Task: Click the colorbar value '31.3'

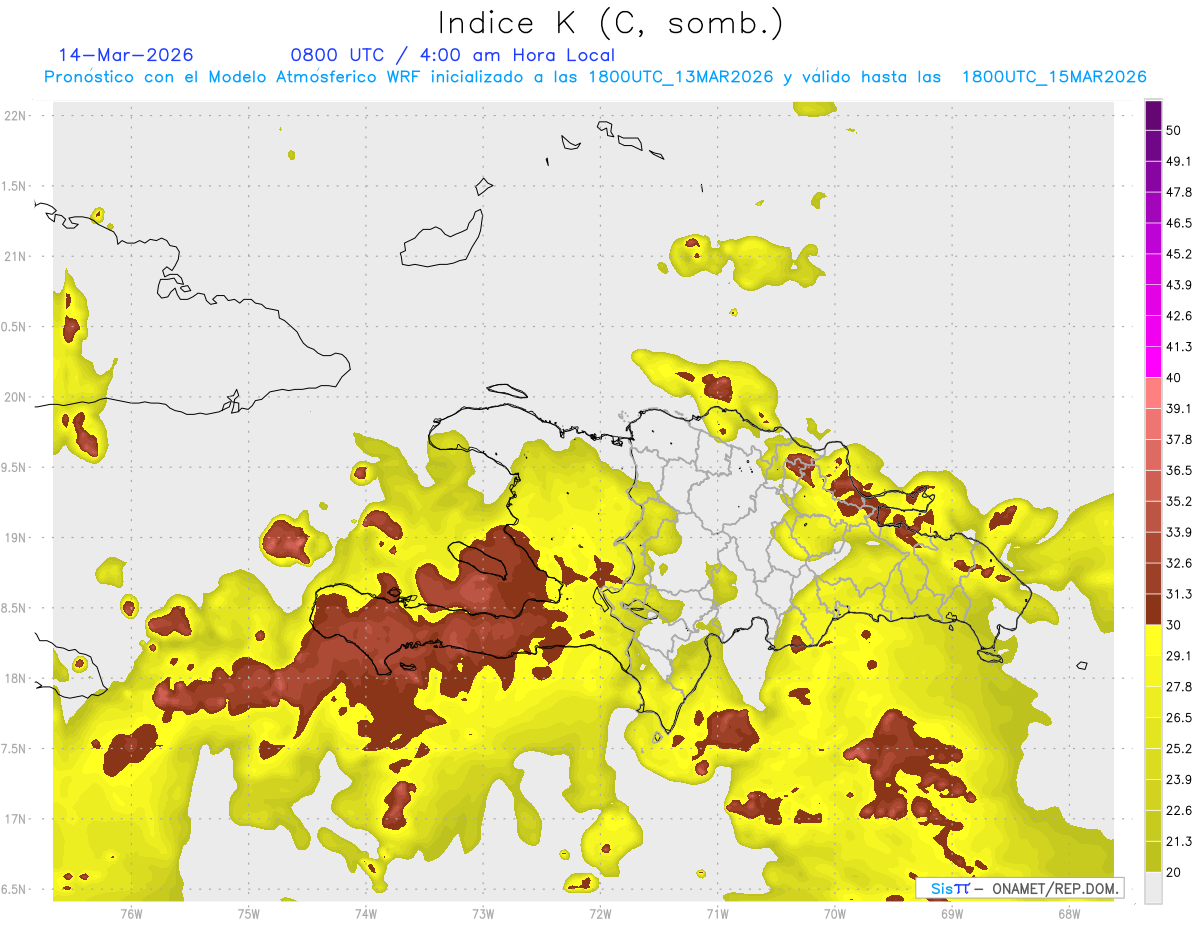Action: [x=1179, y=594]
